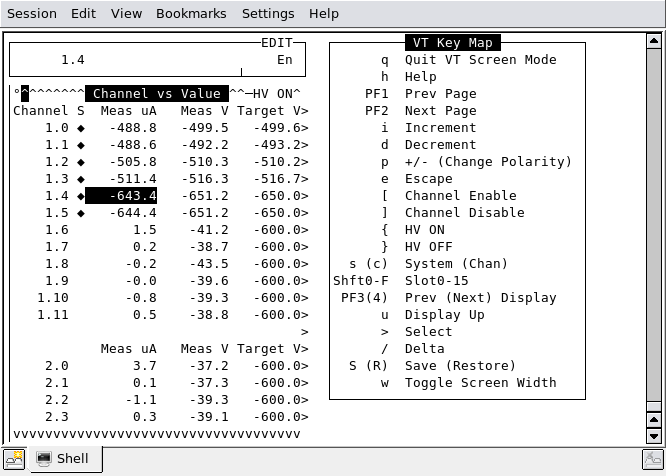Click the HV OFF key map entry

429,247
